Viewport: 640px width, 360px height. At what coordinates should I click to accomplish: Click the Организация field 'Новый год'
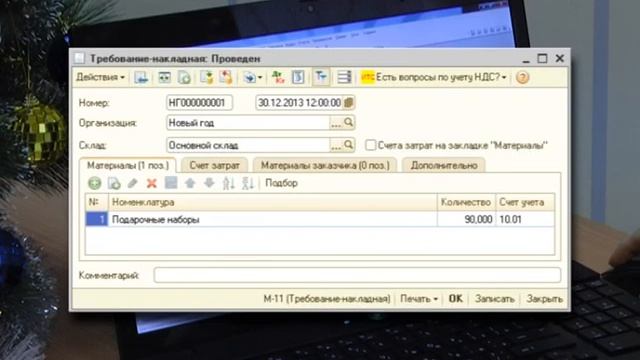click(248, 123)
